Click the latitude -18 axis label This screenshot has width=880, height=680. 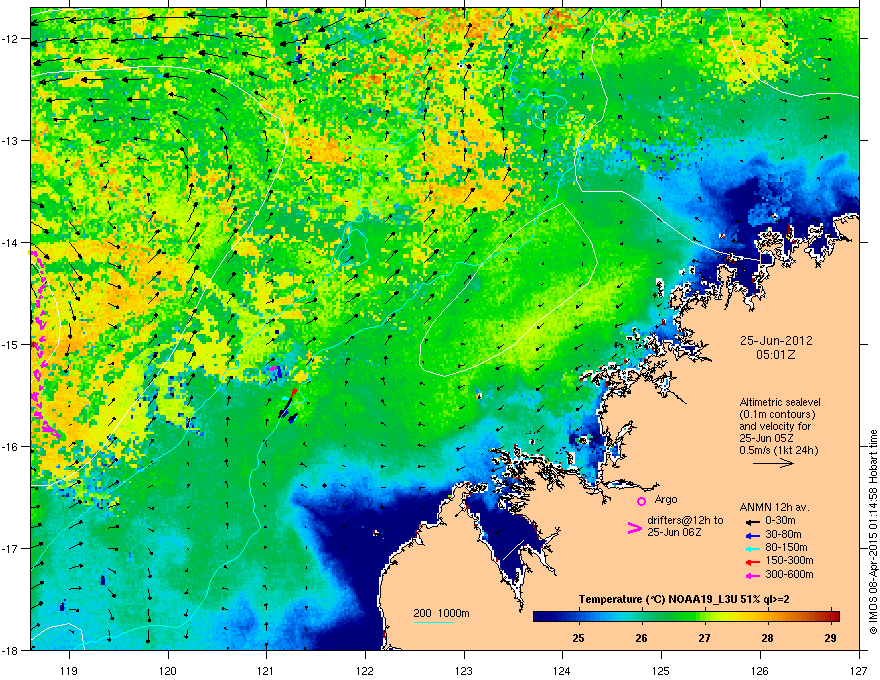tap(11, 650)
